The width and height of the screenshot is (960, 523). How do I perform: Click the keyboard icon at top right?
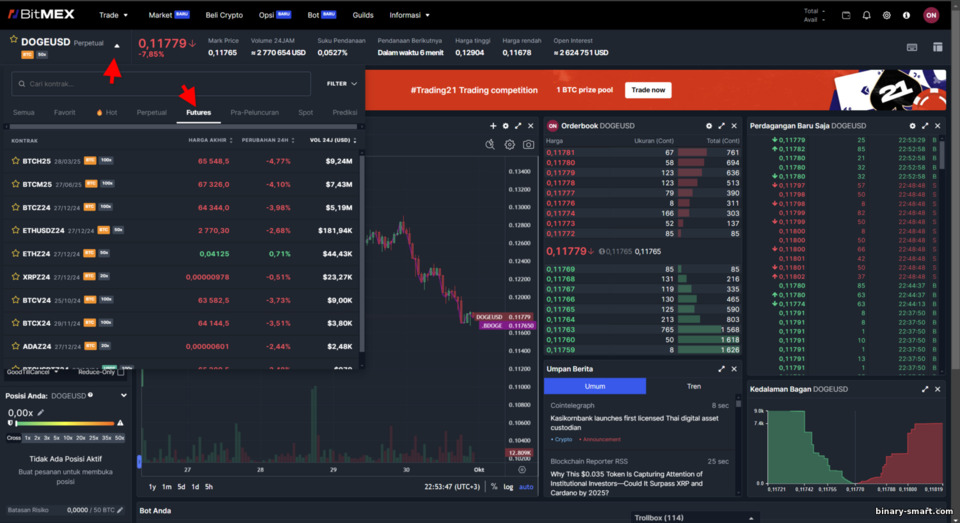[912, 47]
